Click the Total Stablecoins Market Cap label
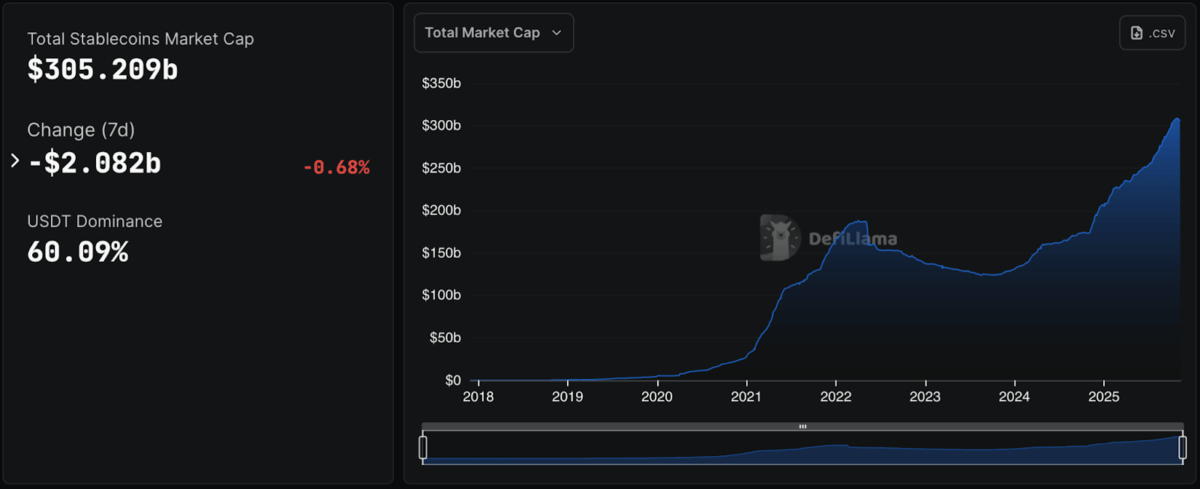The image size is (1200, 489). pos(140,39)
